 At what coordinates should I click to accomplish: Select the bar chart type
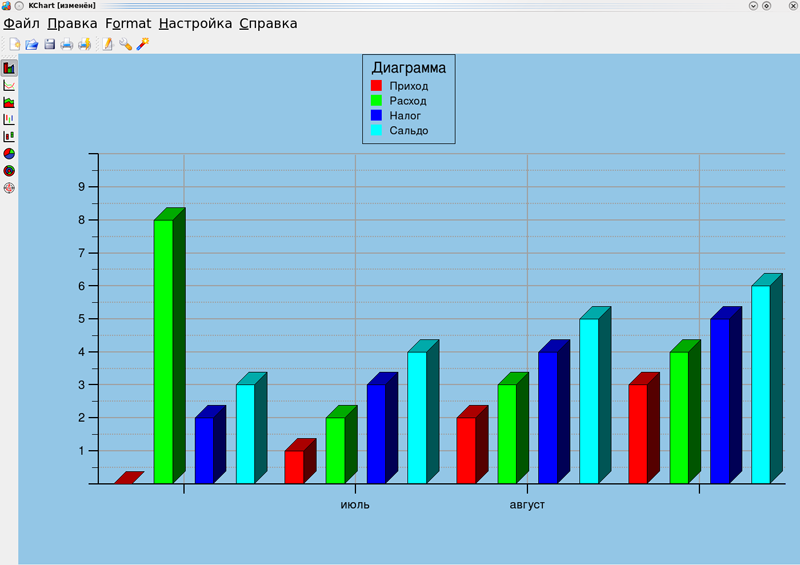tap(9, 68)
